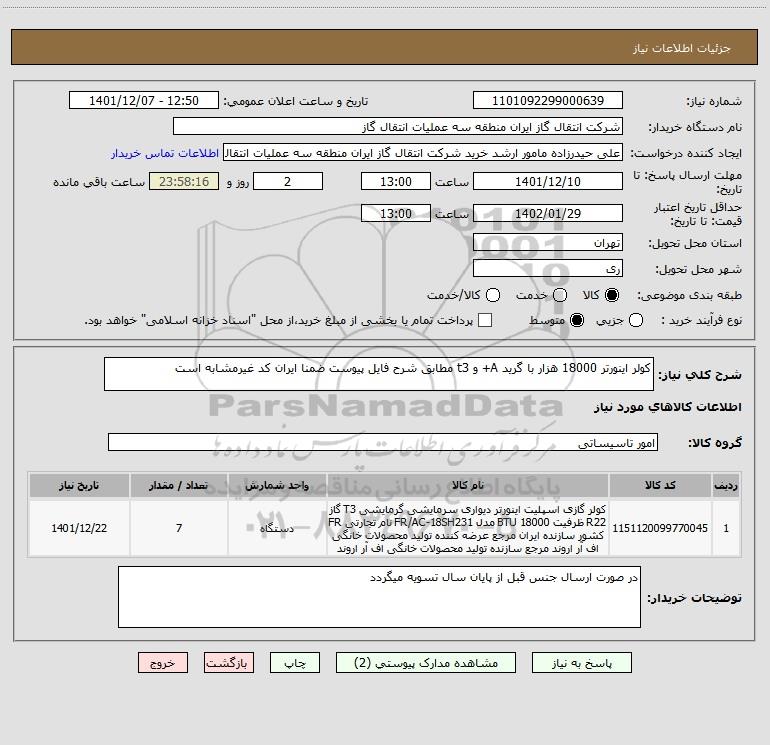Click the days remaining field showing 2

click(x=288, y=181)
